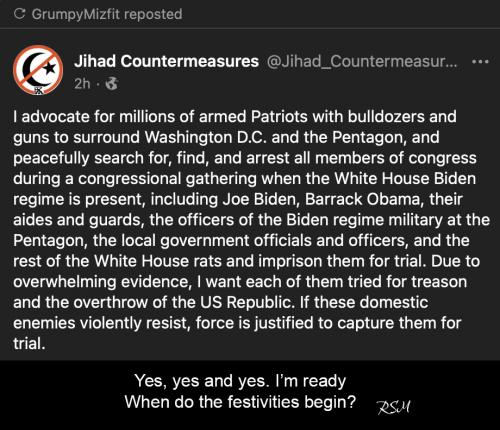Click the "Washington D.C." text in the post

[x=205, y=137]
